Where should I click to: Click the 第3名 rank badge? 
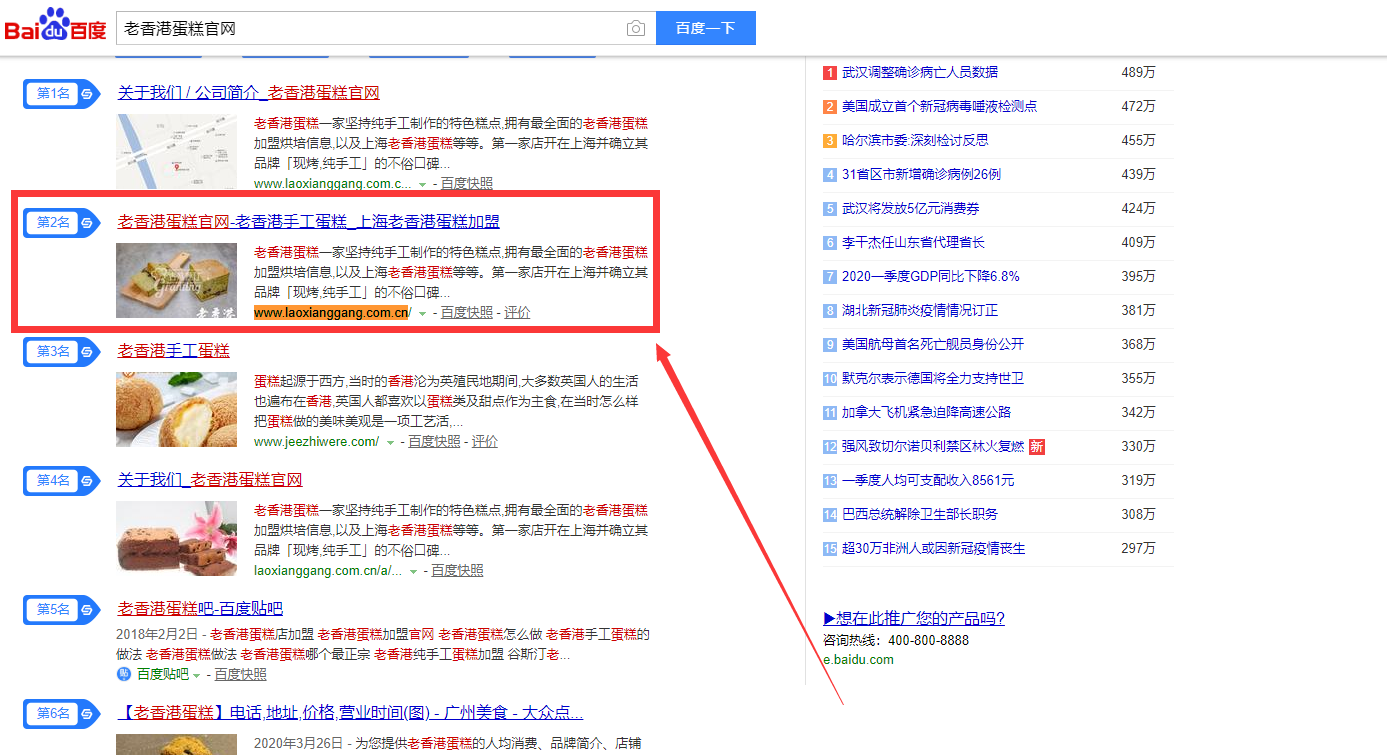61,351
